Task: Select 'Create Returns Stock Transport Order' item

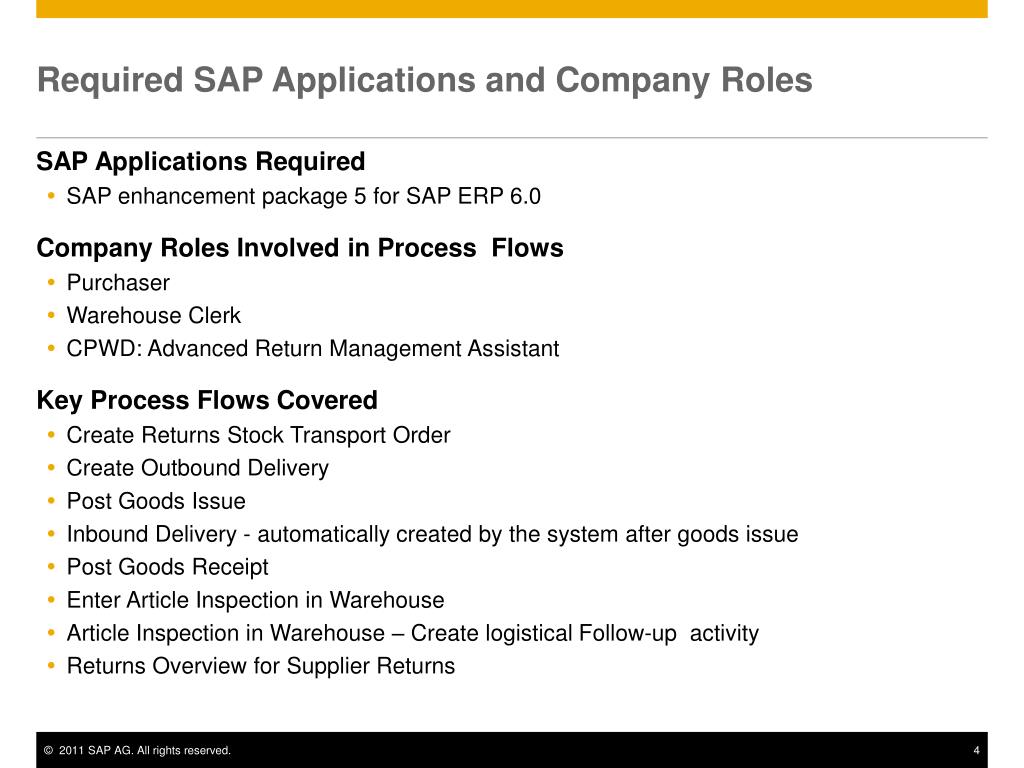Action: [x=259, y=436]
